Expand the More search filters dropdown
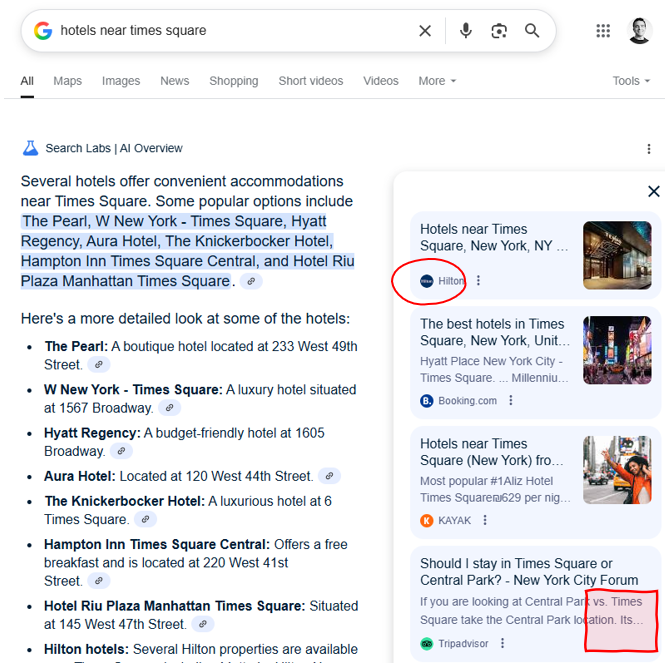The height and width of the screenshot is (663, 665). point(437,81)
